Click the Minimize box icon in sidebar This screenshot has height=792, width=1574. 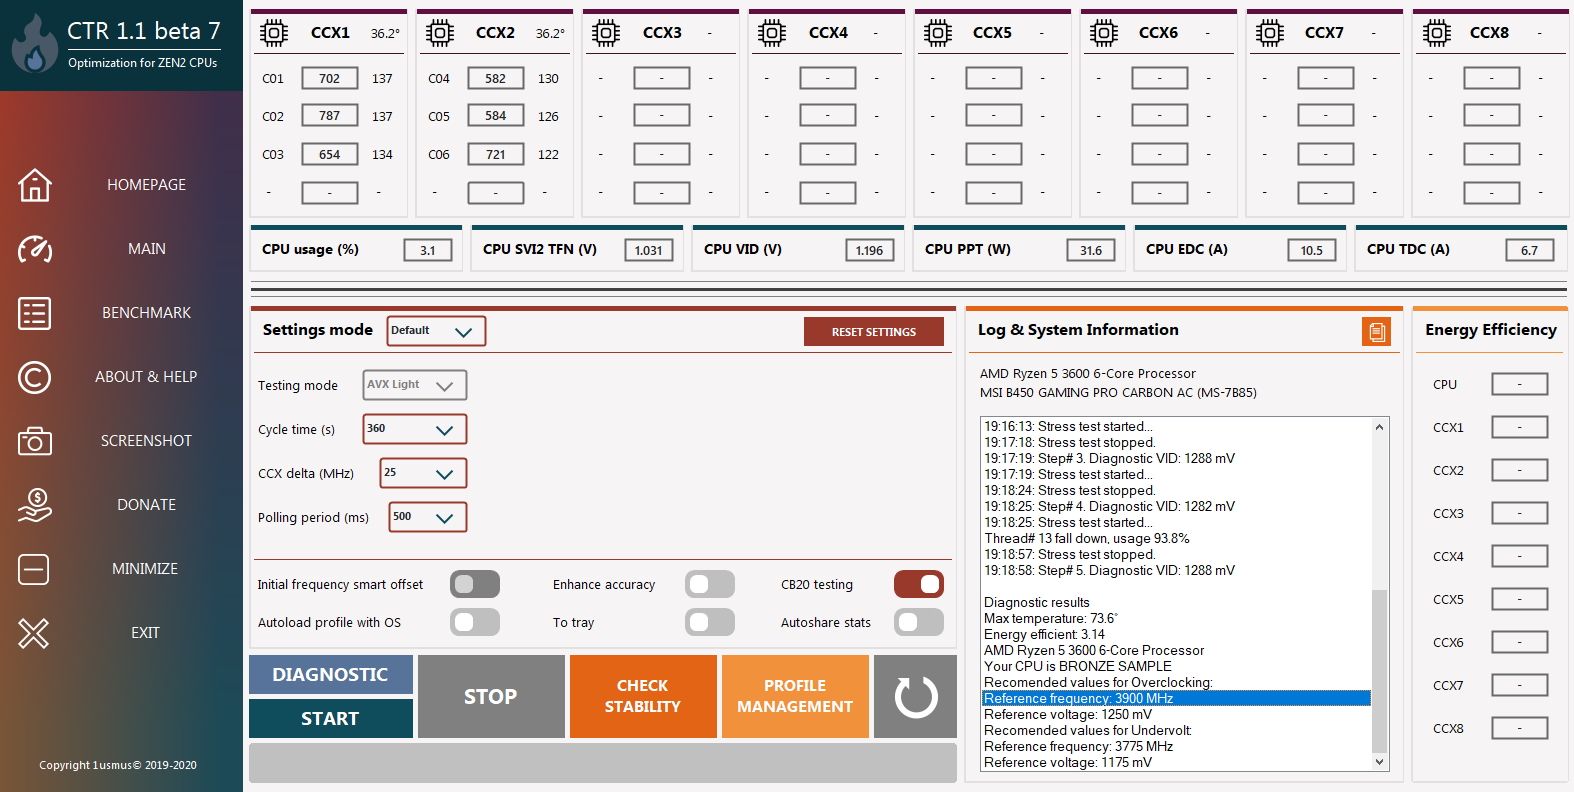point(34,569)
